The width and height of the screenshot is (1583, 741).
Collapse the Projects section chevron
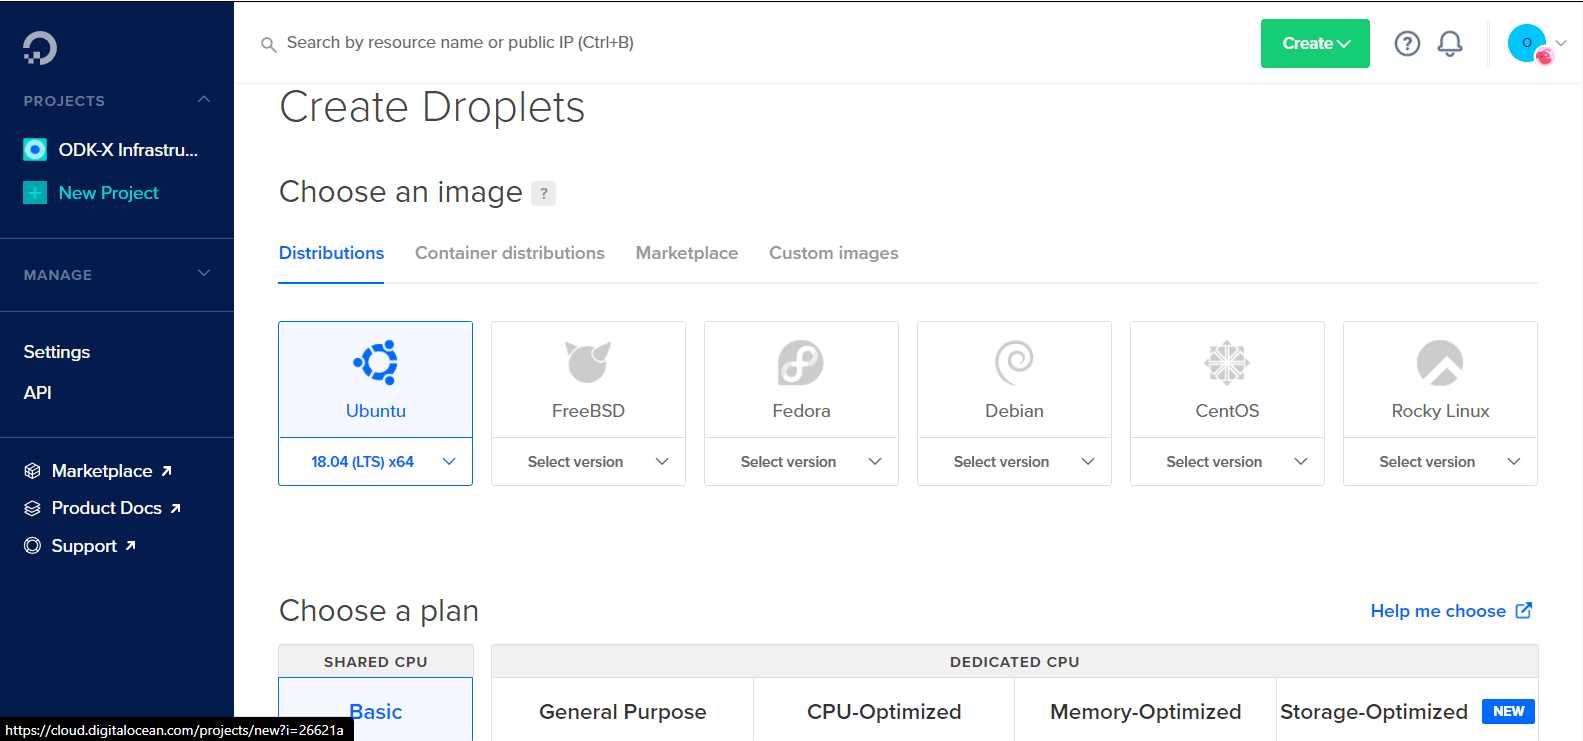point(204,100)
